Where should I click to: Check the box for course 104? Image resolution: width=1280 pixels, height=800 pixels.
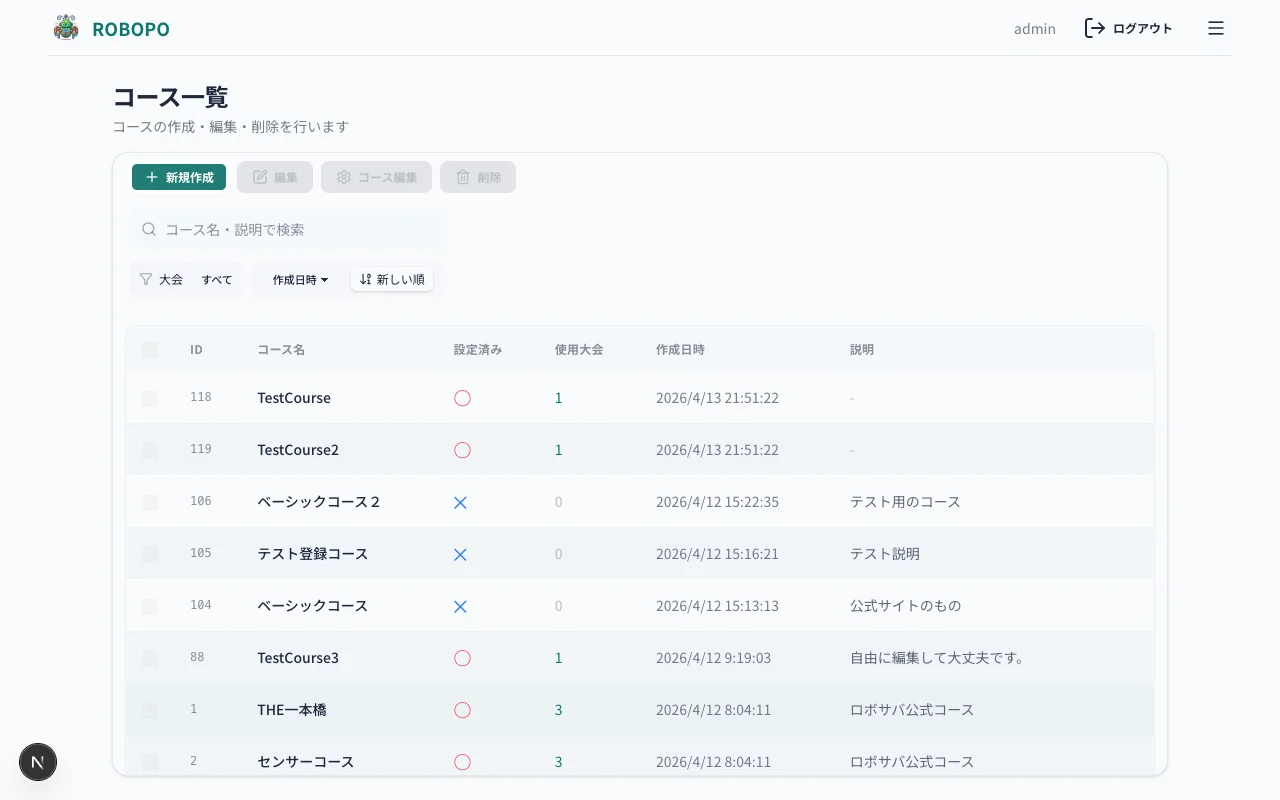click(x=150, y=606)
